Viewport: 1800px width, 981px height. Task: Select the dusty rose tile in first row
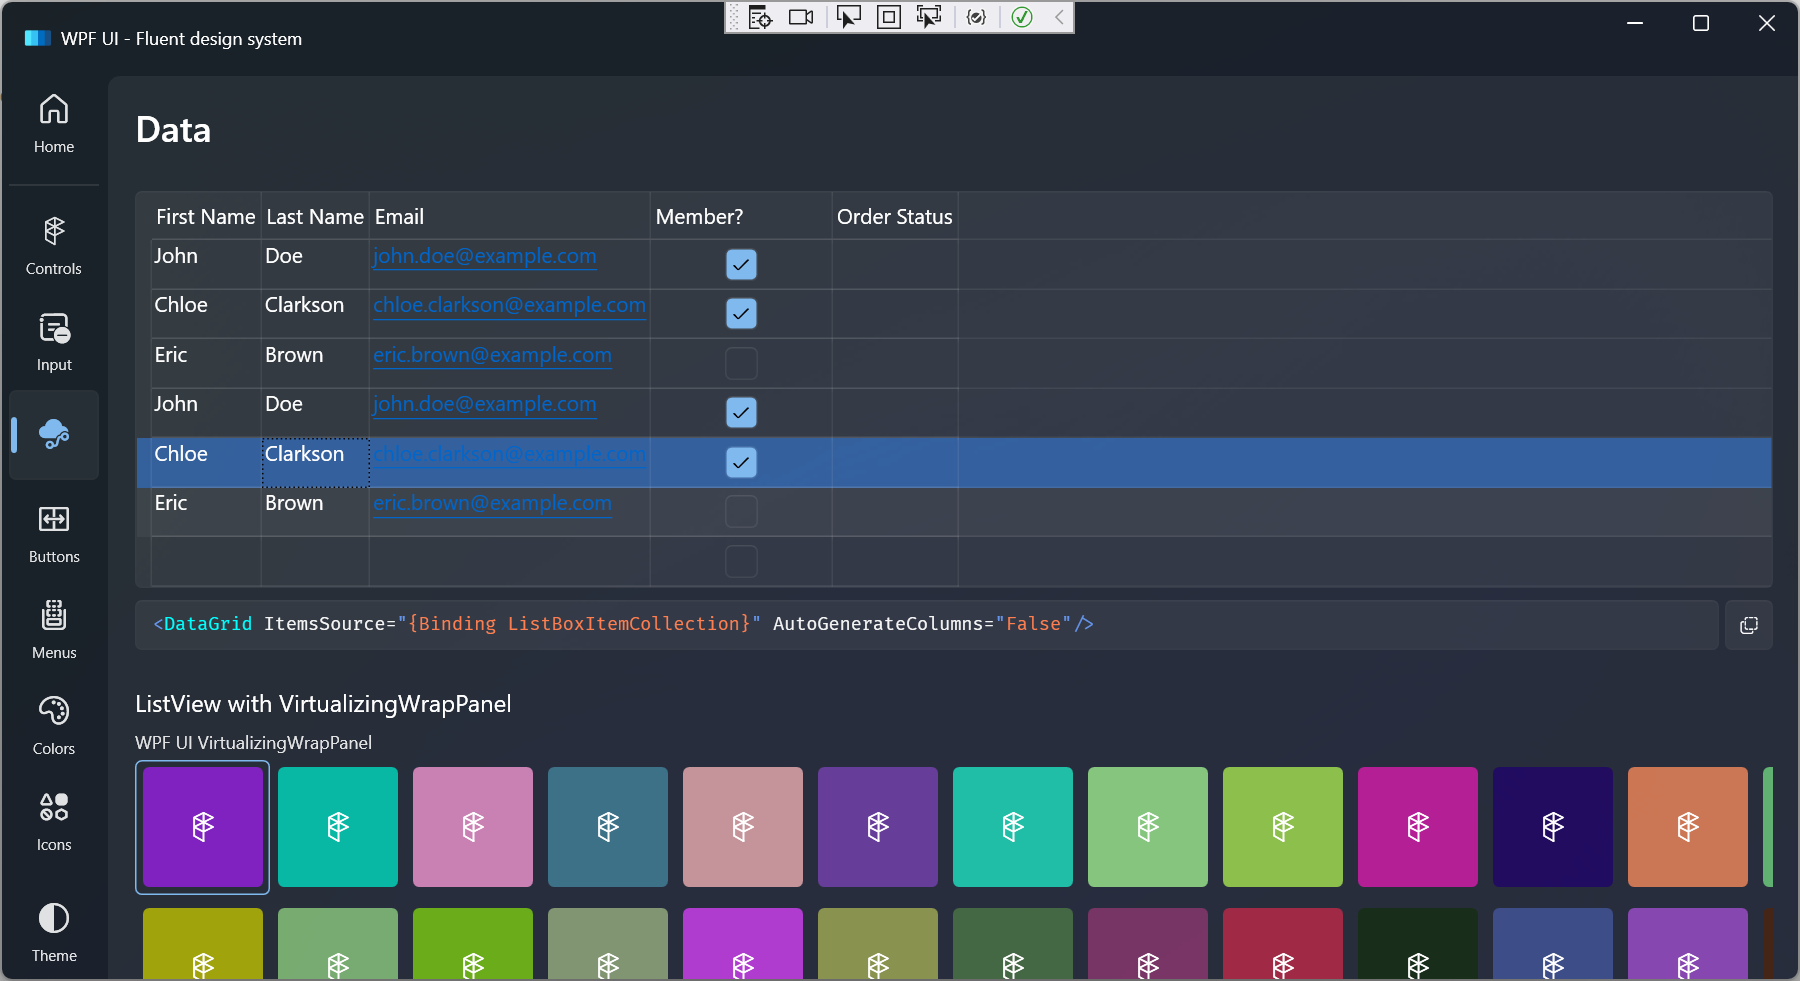click(x=743, y=827)
